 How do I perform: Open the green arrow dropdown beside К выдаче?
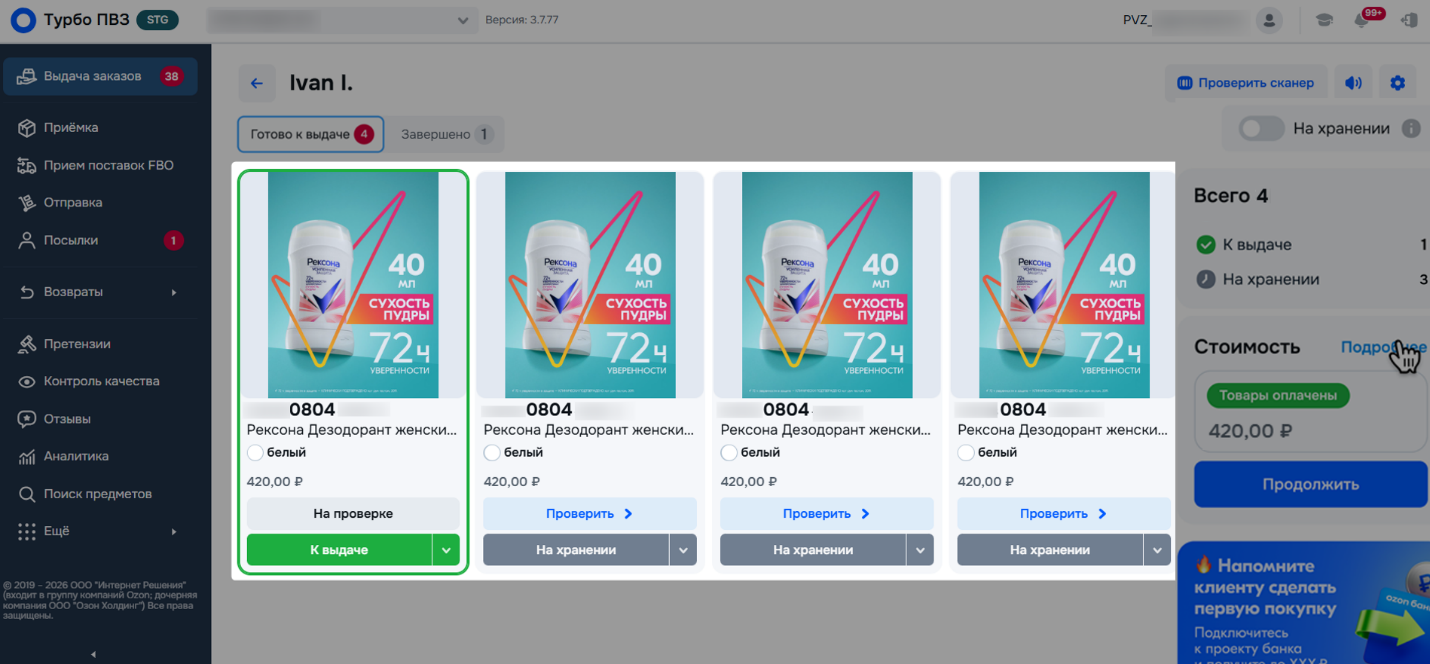[446, 550]
